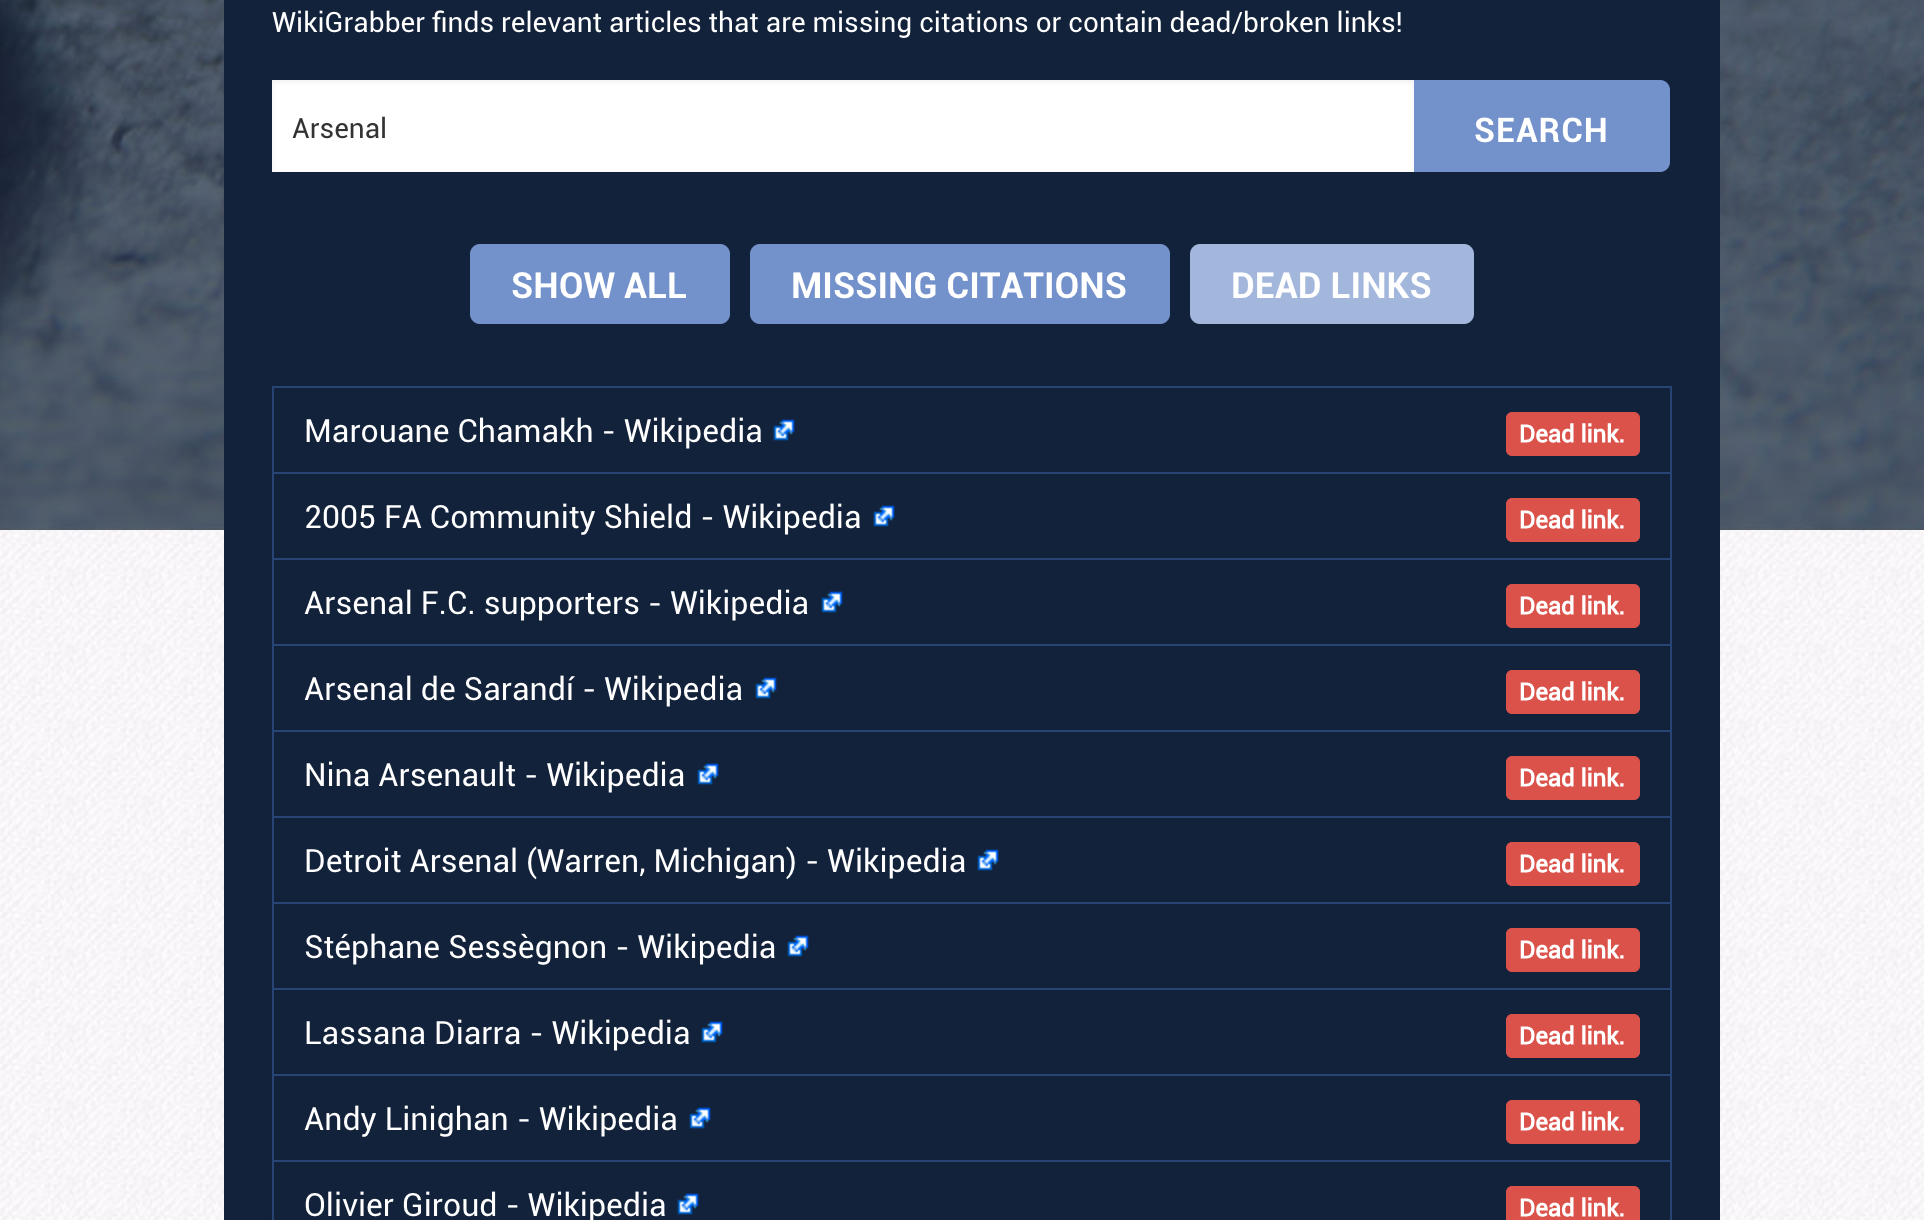
Task: Open Stéphane Sessègnon - Wikipedia article
Action: [x=540, y=947]
